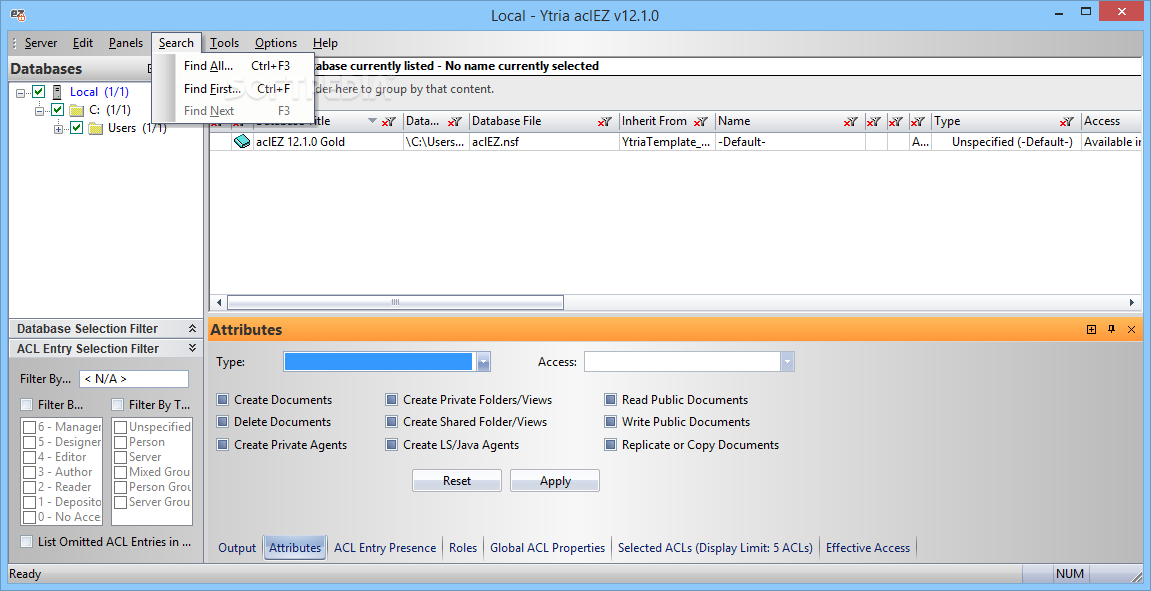Click the filter icon above the 'A...' cell
This screenshot has height=591, width=1151.
(918, 122)
